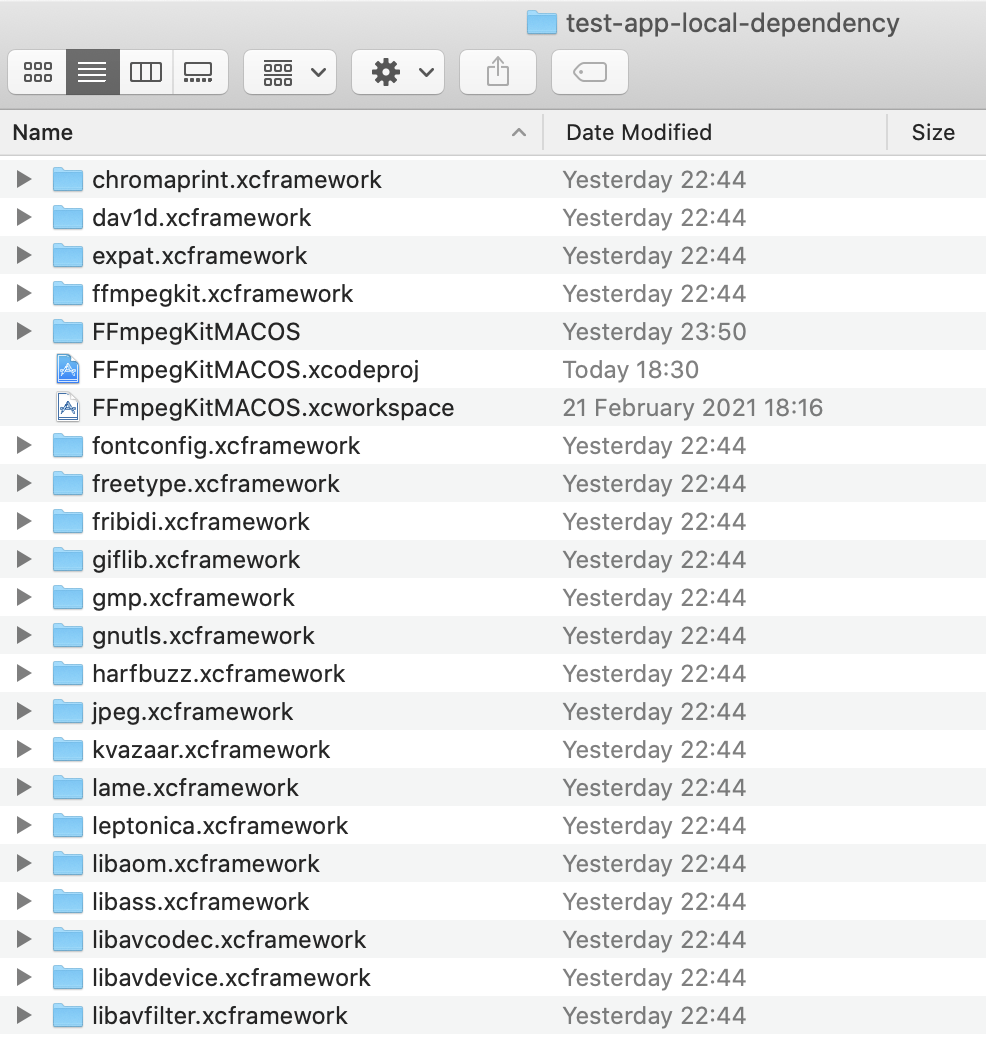Switch to gallery view in toolbar
The width and height of the screenshot is (986, 1038).
pyautogui.click(x=199, y=72)
